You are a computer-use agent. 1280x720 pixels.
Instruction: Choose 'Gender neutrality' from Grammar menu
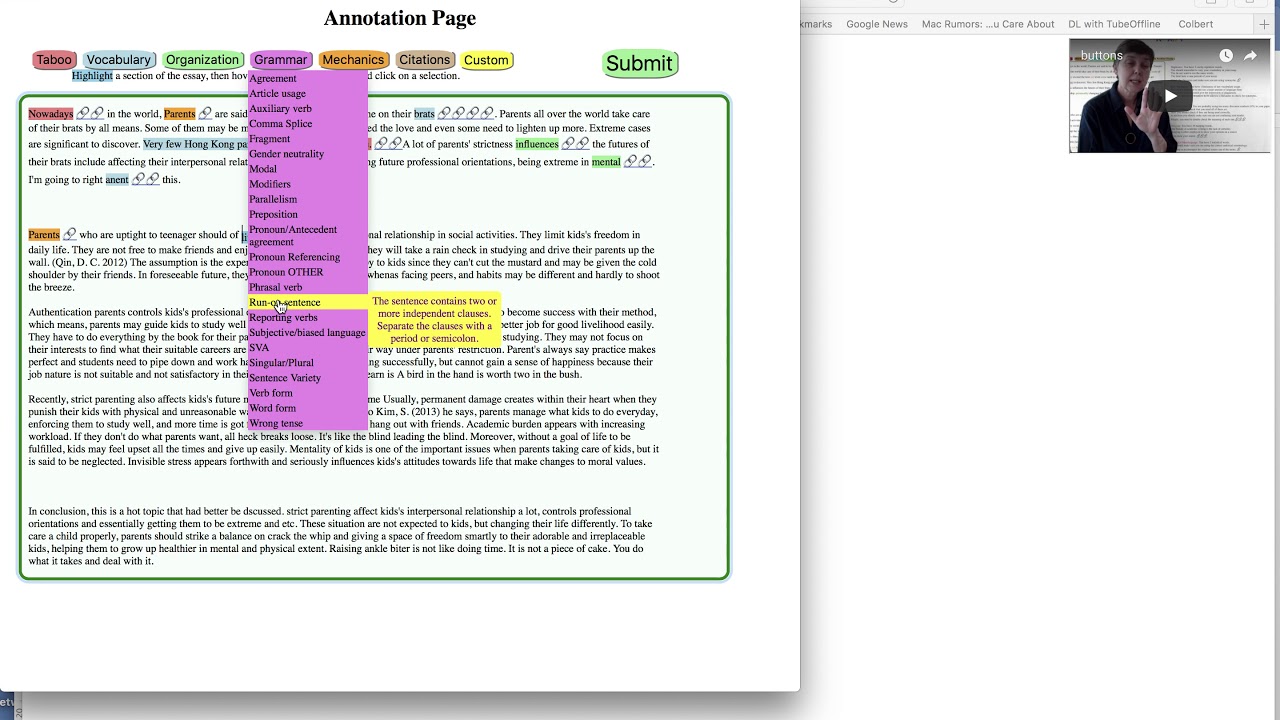point(307,154)
